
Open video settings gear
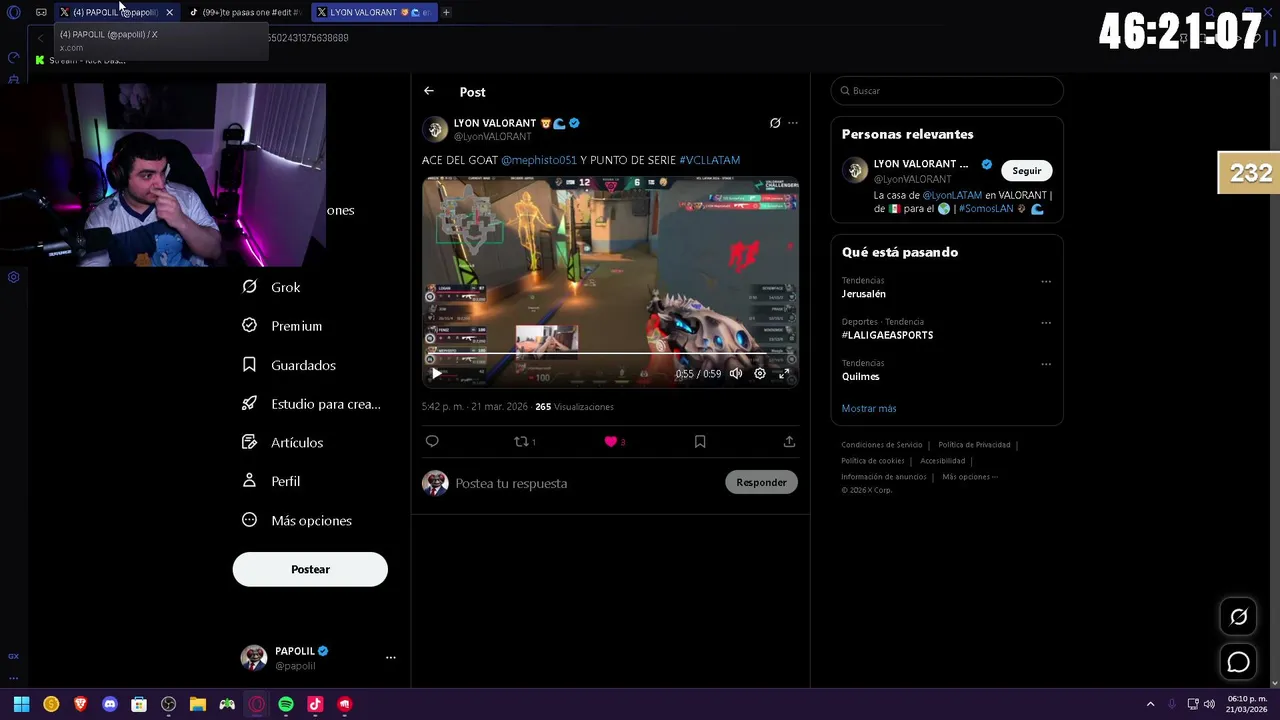point(760,373)
